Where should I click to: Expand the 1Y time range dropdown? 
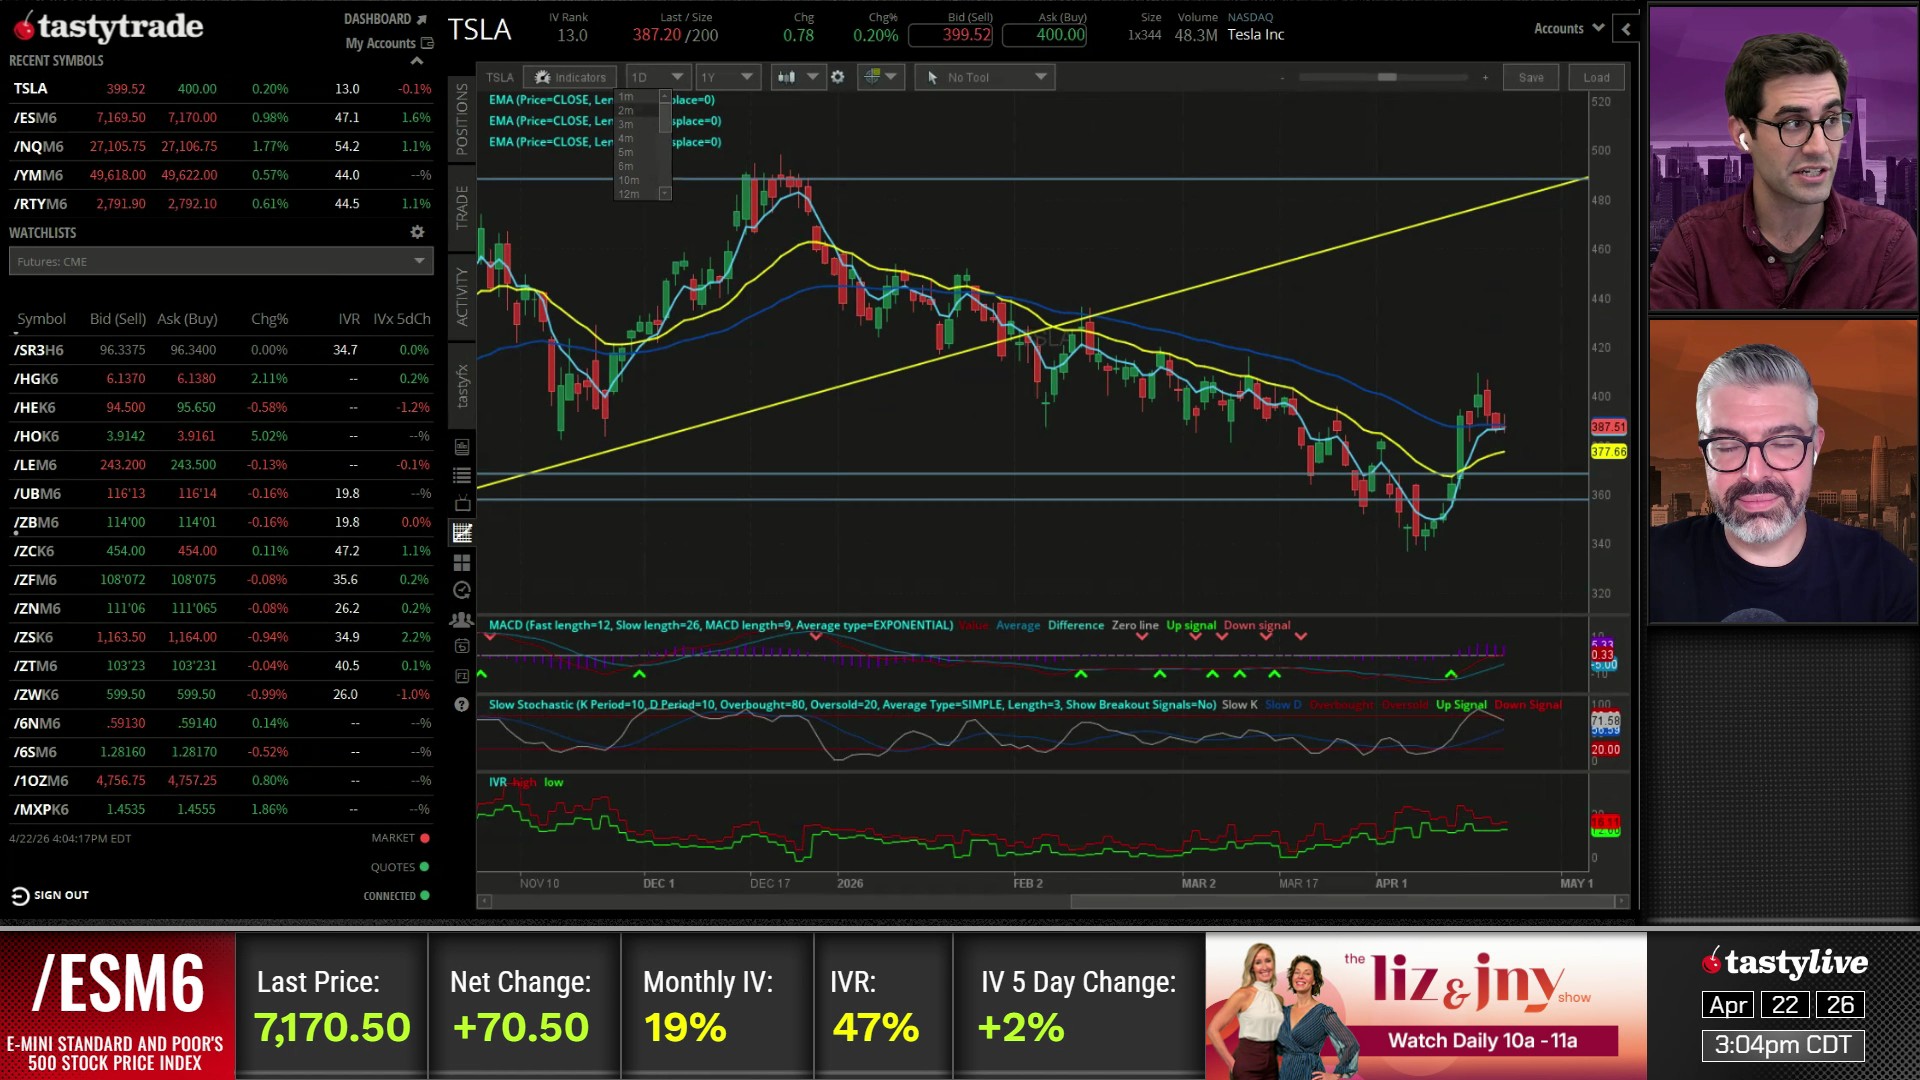(727, 77)
